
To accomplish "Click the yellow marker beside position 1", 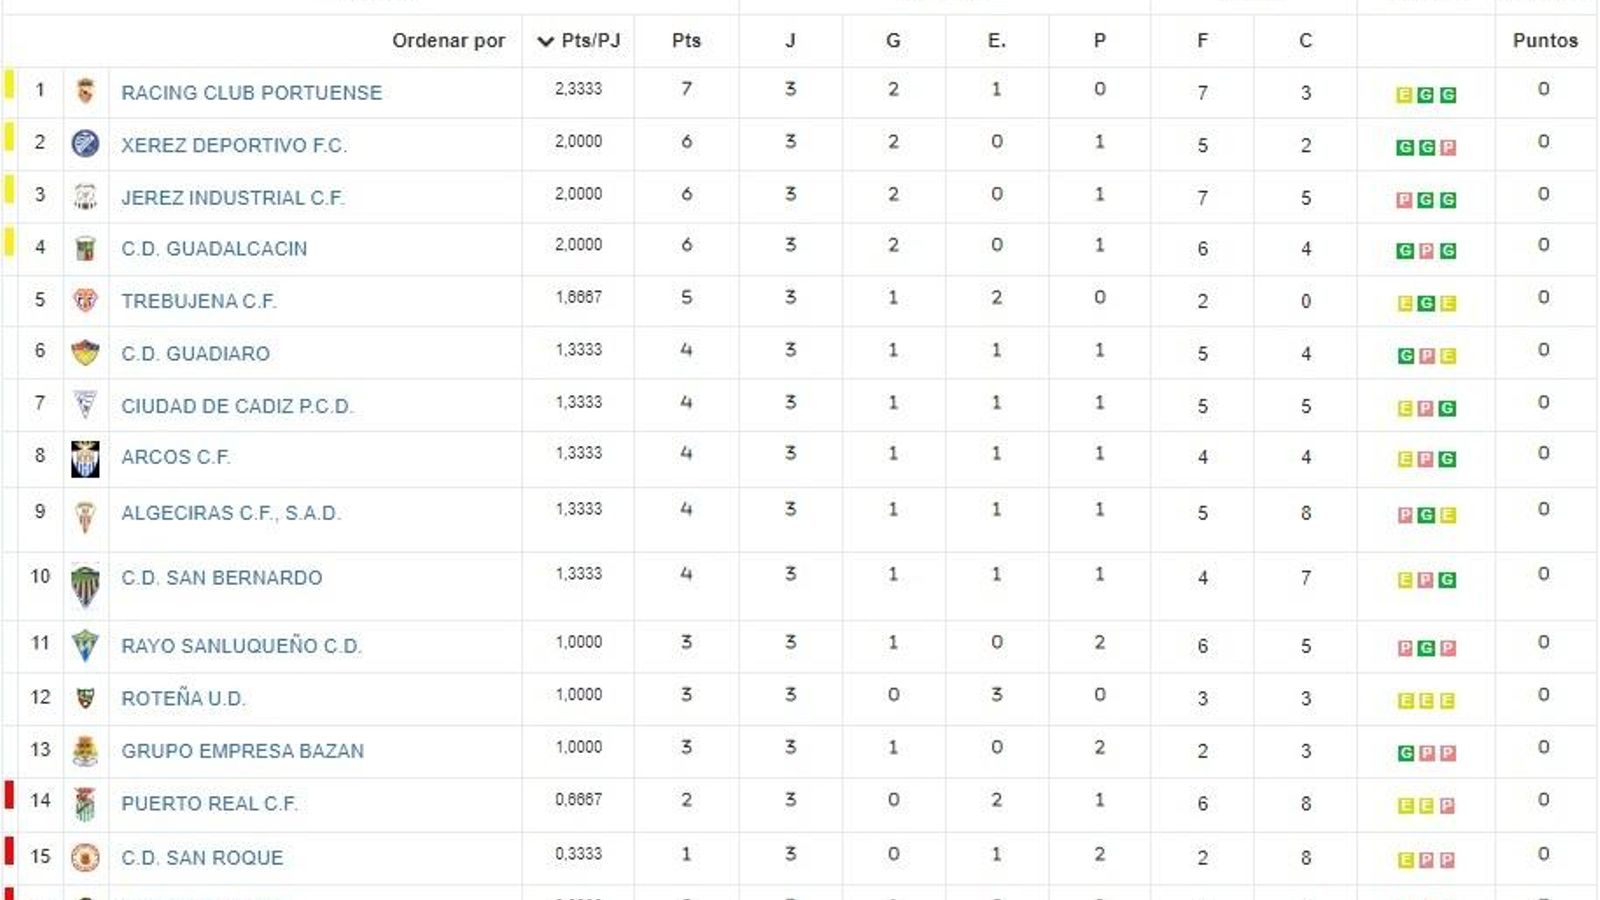I will click(9, 83).
